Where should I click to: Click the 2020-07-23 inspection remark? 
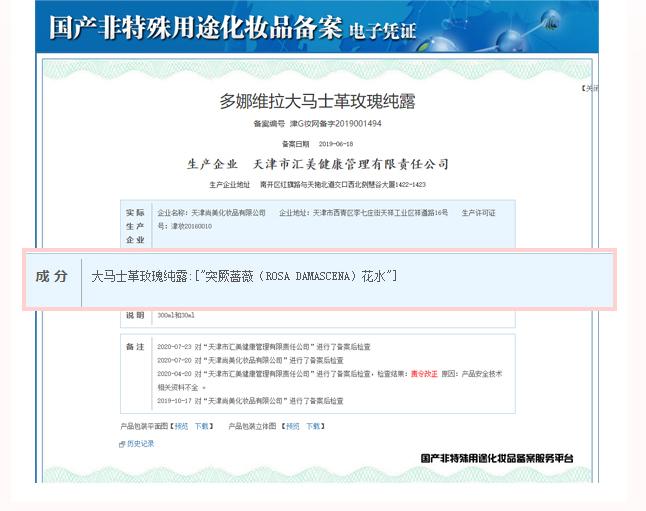click(x=264, y=347)
